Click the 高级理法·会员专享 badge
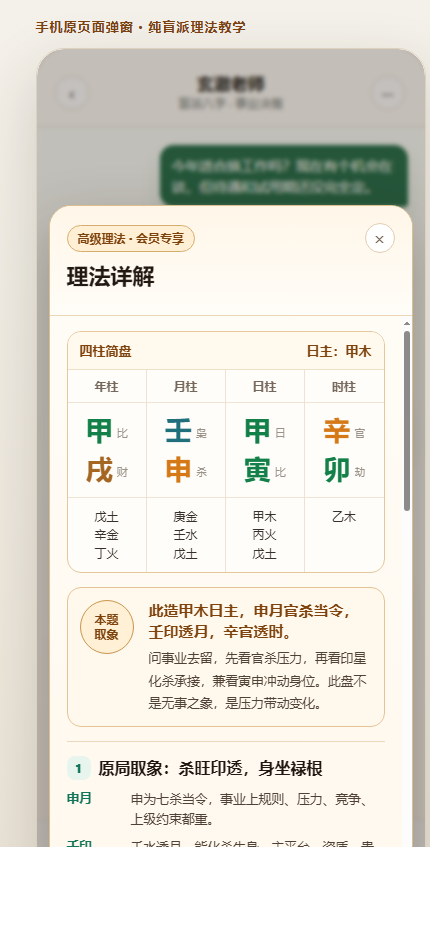 click(x=131, y=239)
